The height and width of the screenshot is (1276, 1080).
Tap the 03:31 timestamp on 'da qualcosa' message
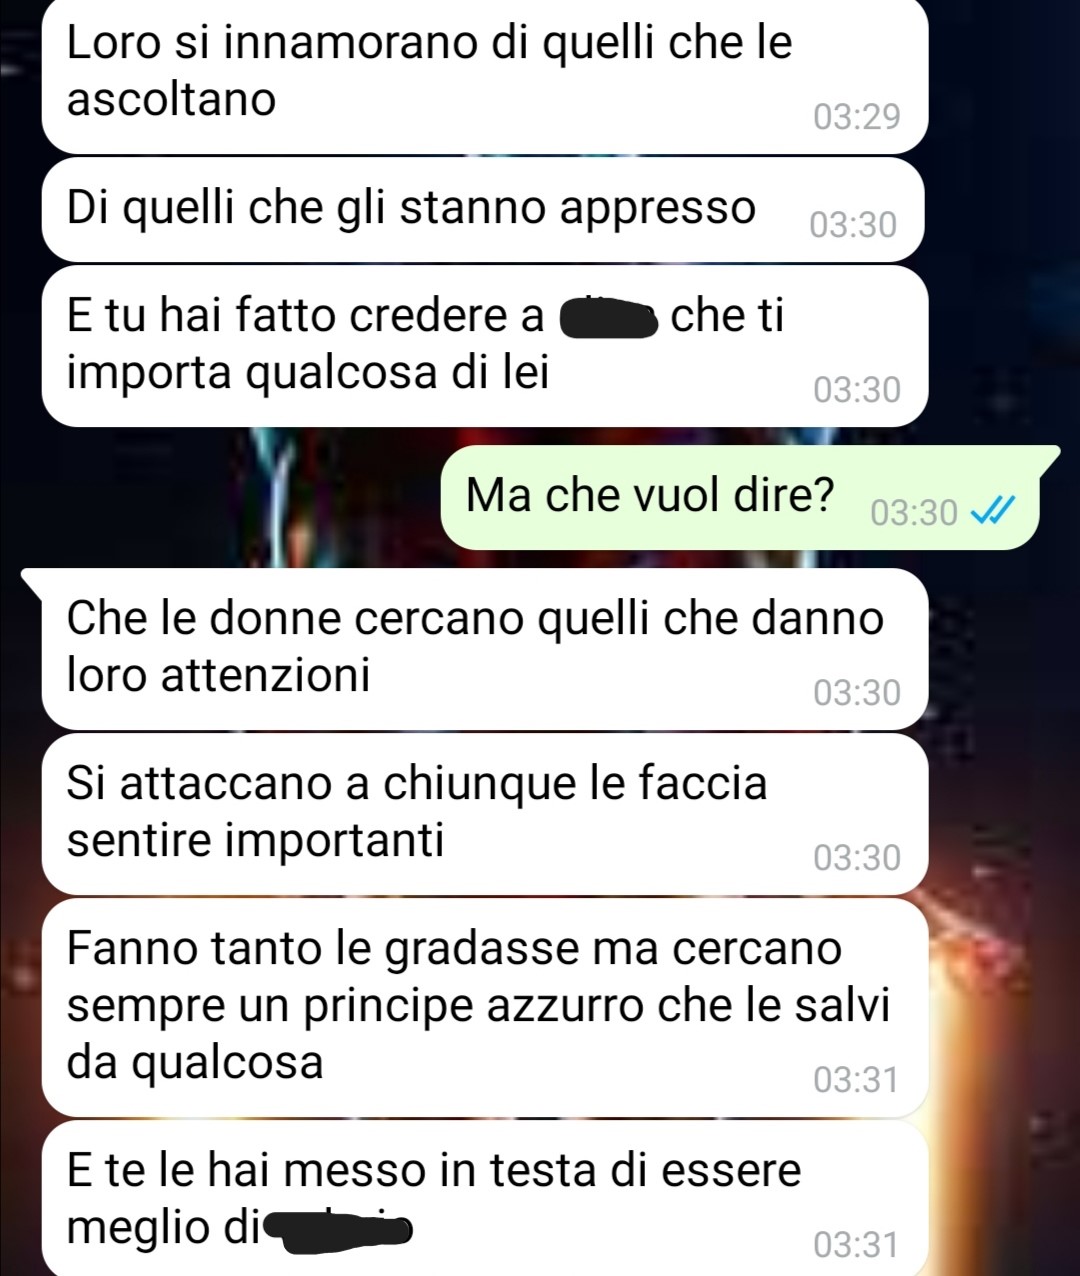click(x=856, y=1080)
